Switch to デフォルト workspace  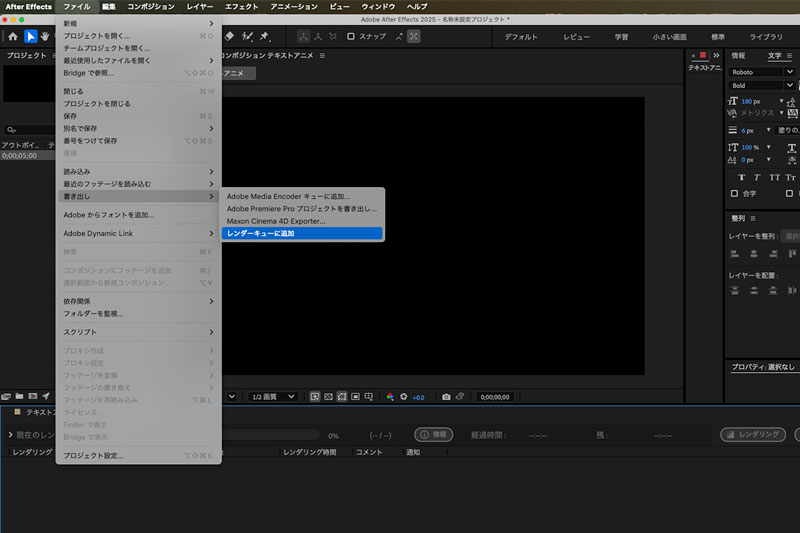[521, 37]
